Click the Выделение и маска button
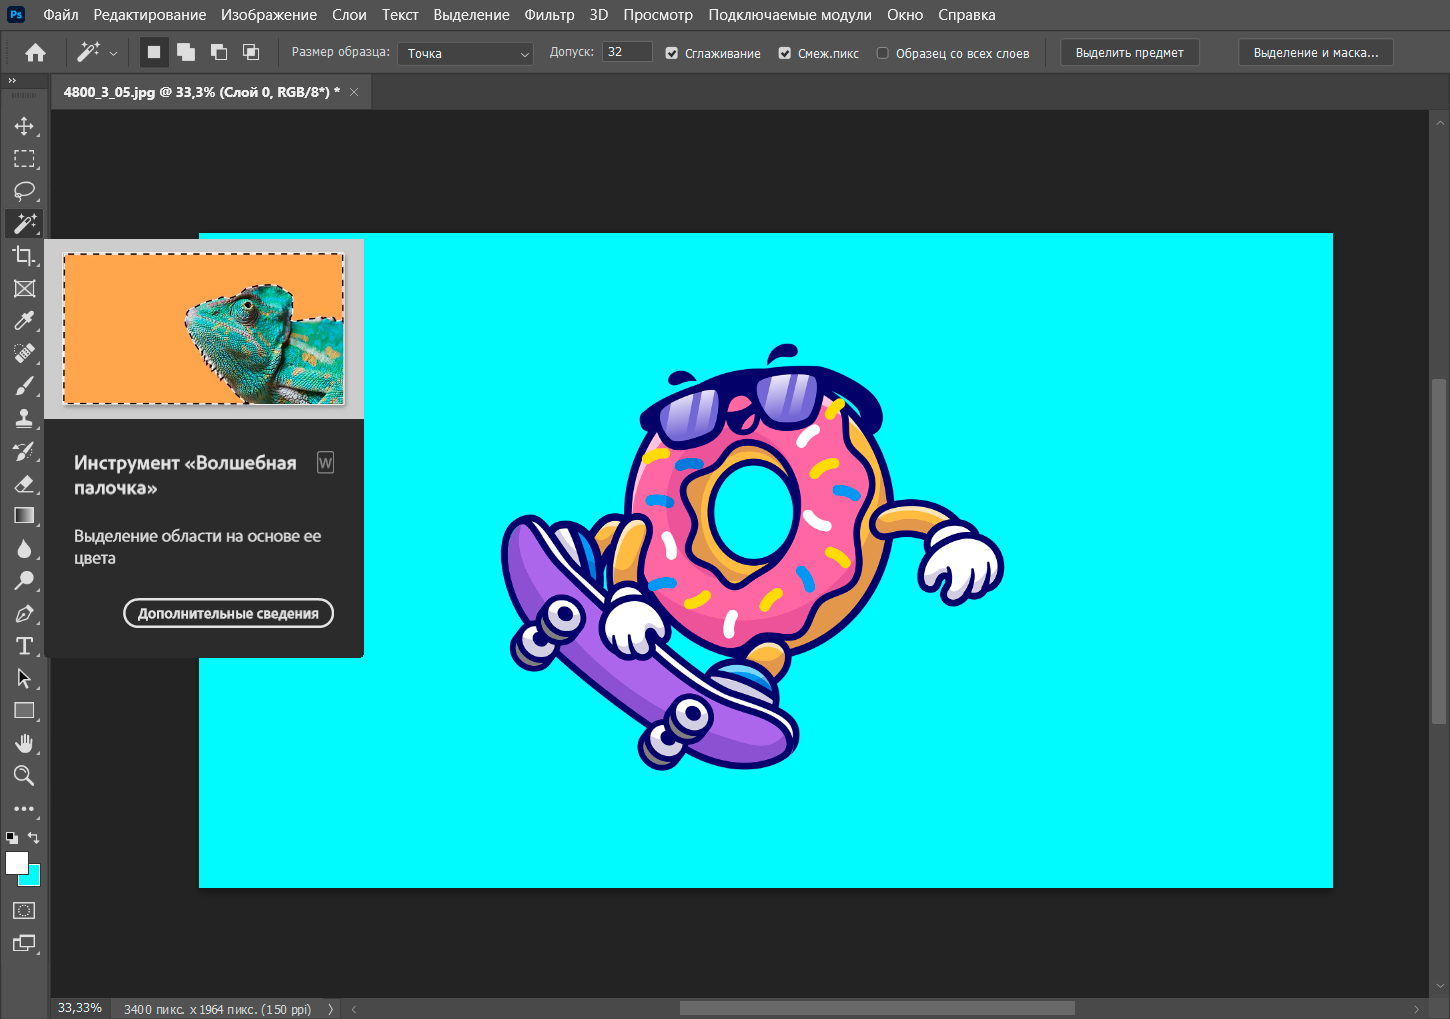This screenshot has width=1450, height=1019. [x=1315, y=53]
